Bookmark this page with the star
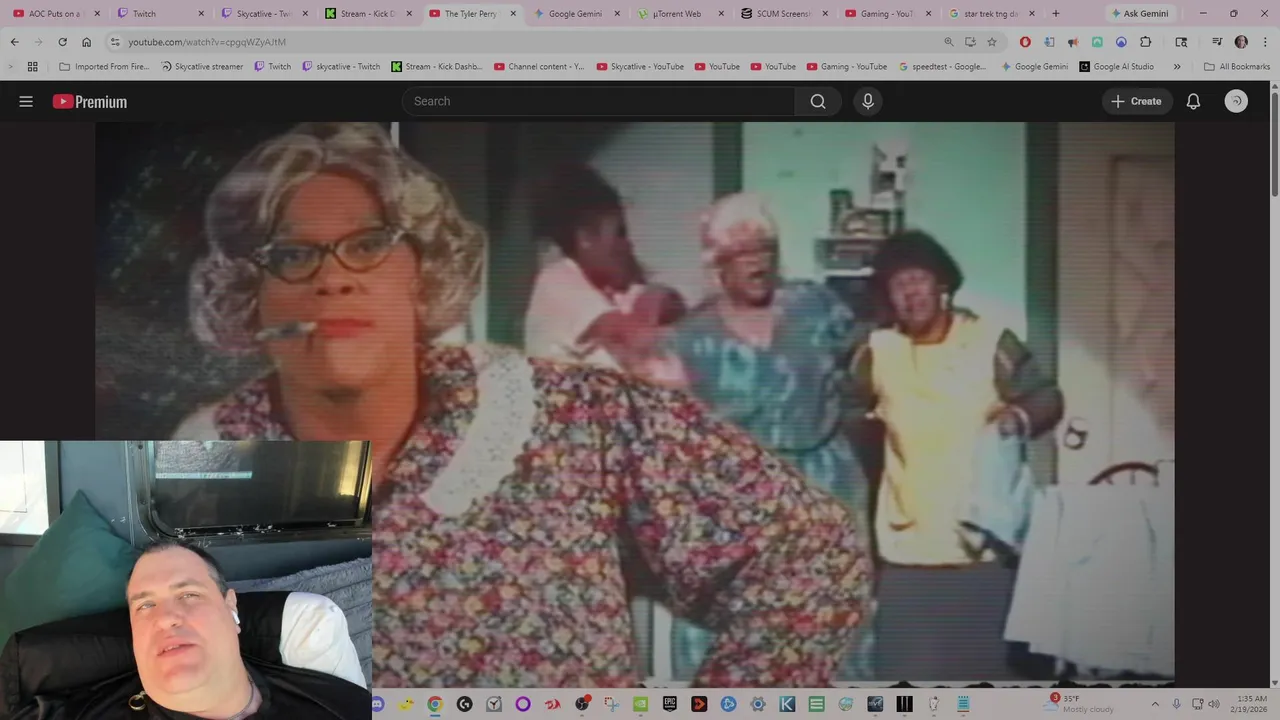This screenshot has height=720, width=1280. click(x=992, y=42)
